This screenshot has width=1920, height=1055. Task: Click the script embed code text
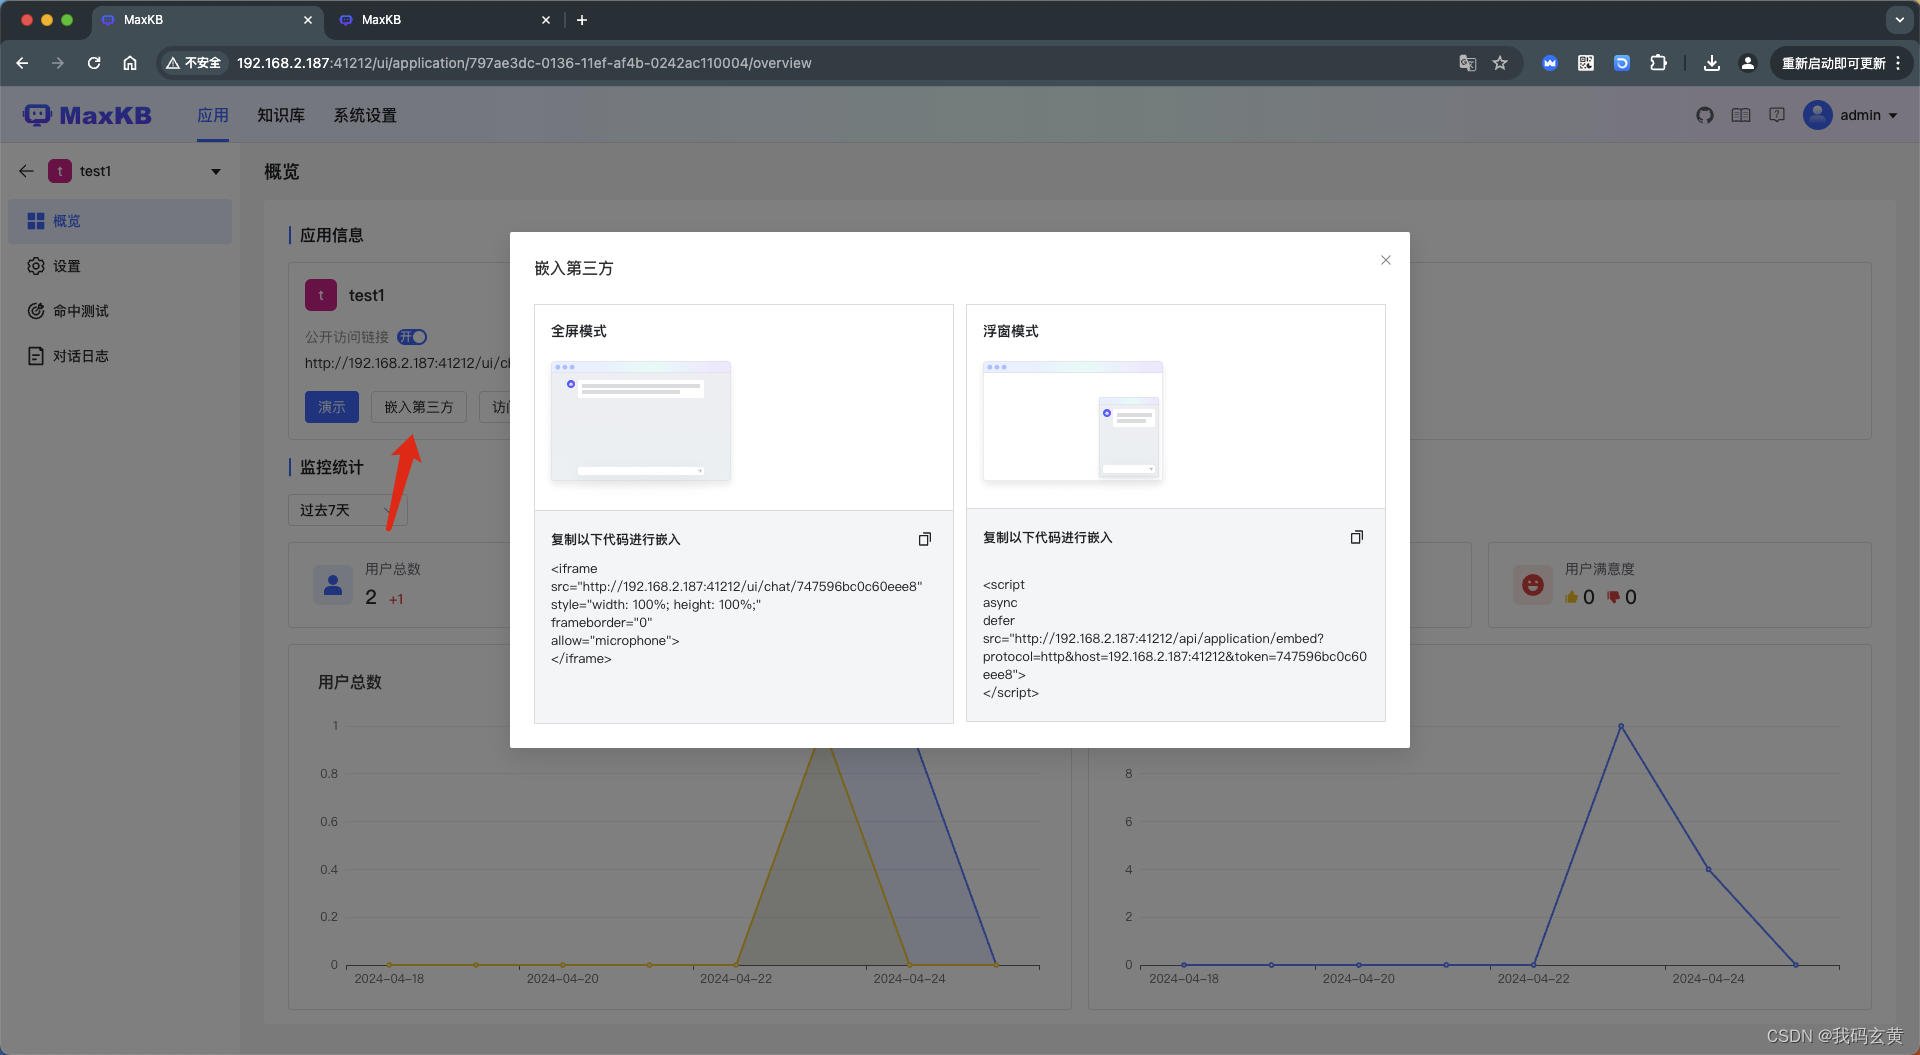tap(1175, 638)
